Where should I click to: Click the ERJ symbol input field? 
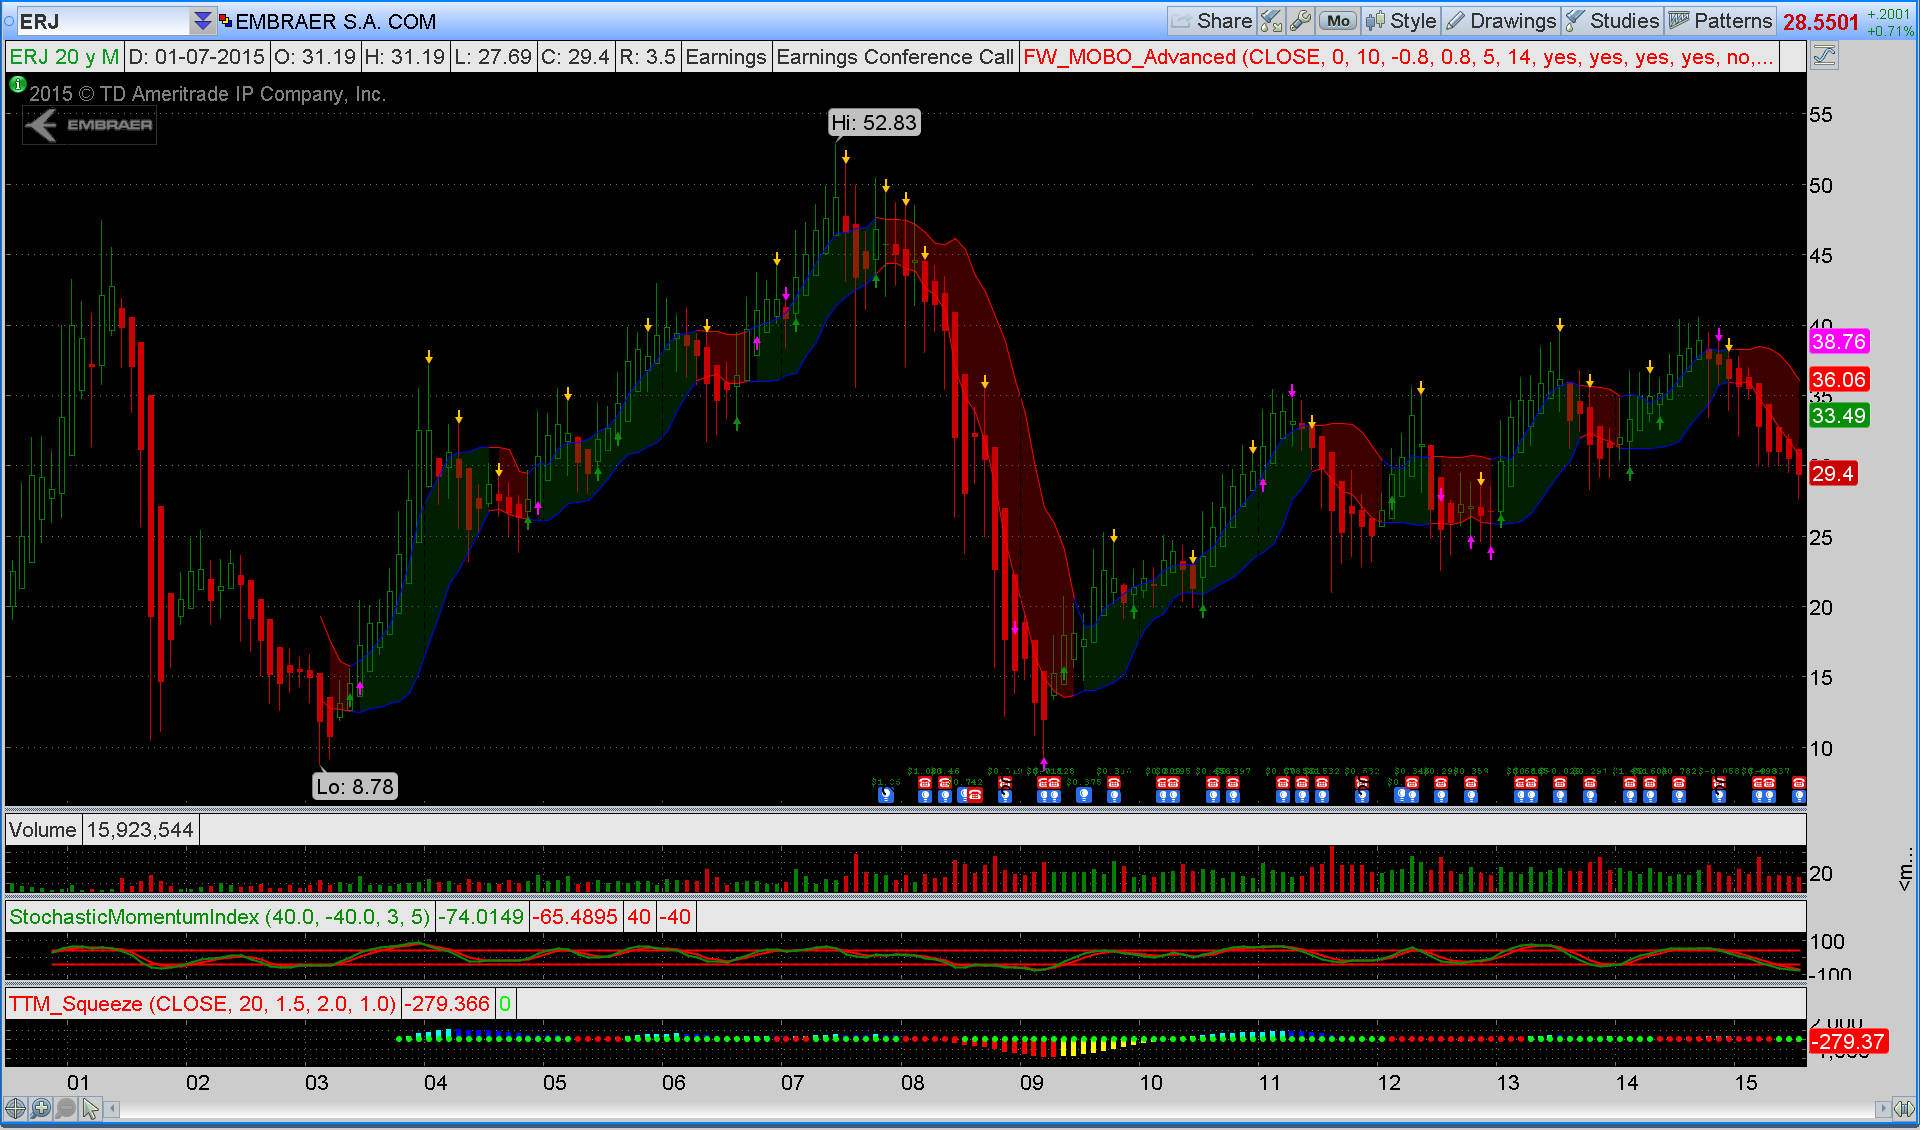(100, 21)
